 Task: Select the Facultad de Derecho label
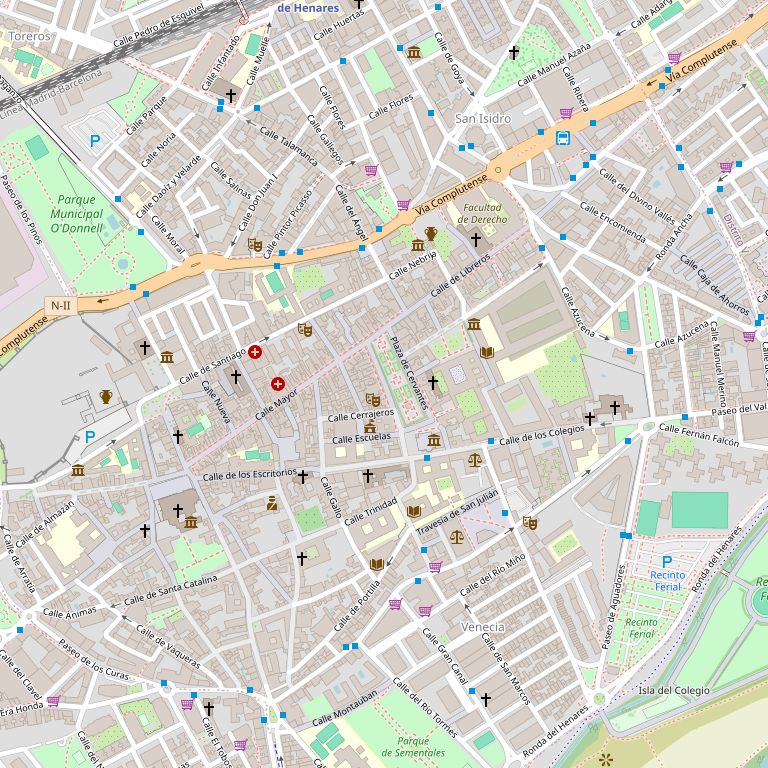point(482,214)
